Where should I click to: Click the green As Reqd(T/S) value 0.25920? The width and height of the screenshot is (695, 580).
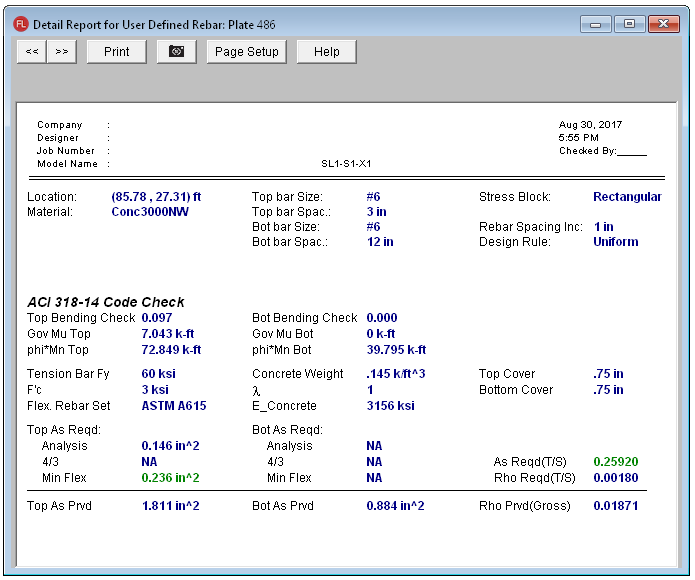click(x=616, y=462)
